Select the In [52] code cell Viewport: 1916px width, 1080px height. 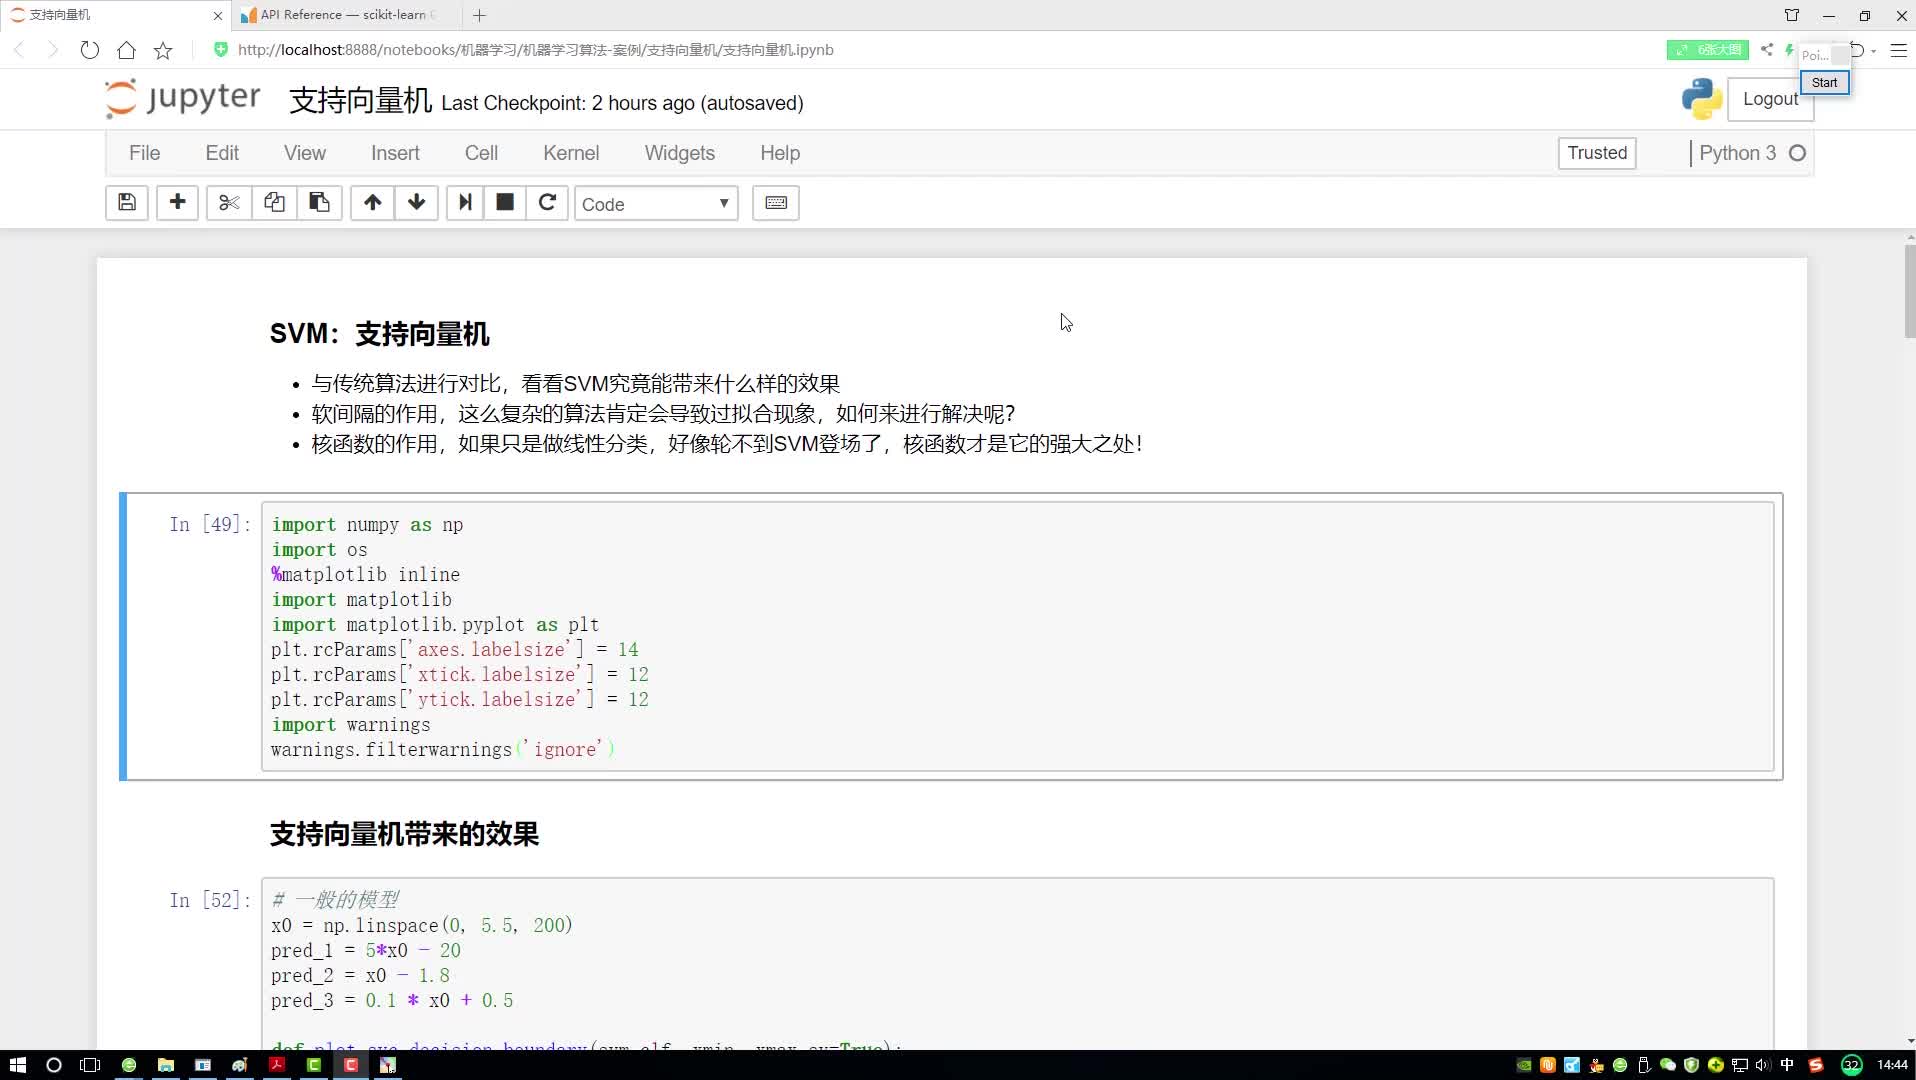(x=1017, y=963)
